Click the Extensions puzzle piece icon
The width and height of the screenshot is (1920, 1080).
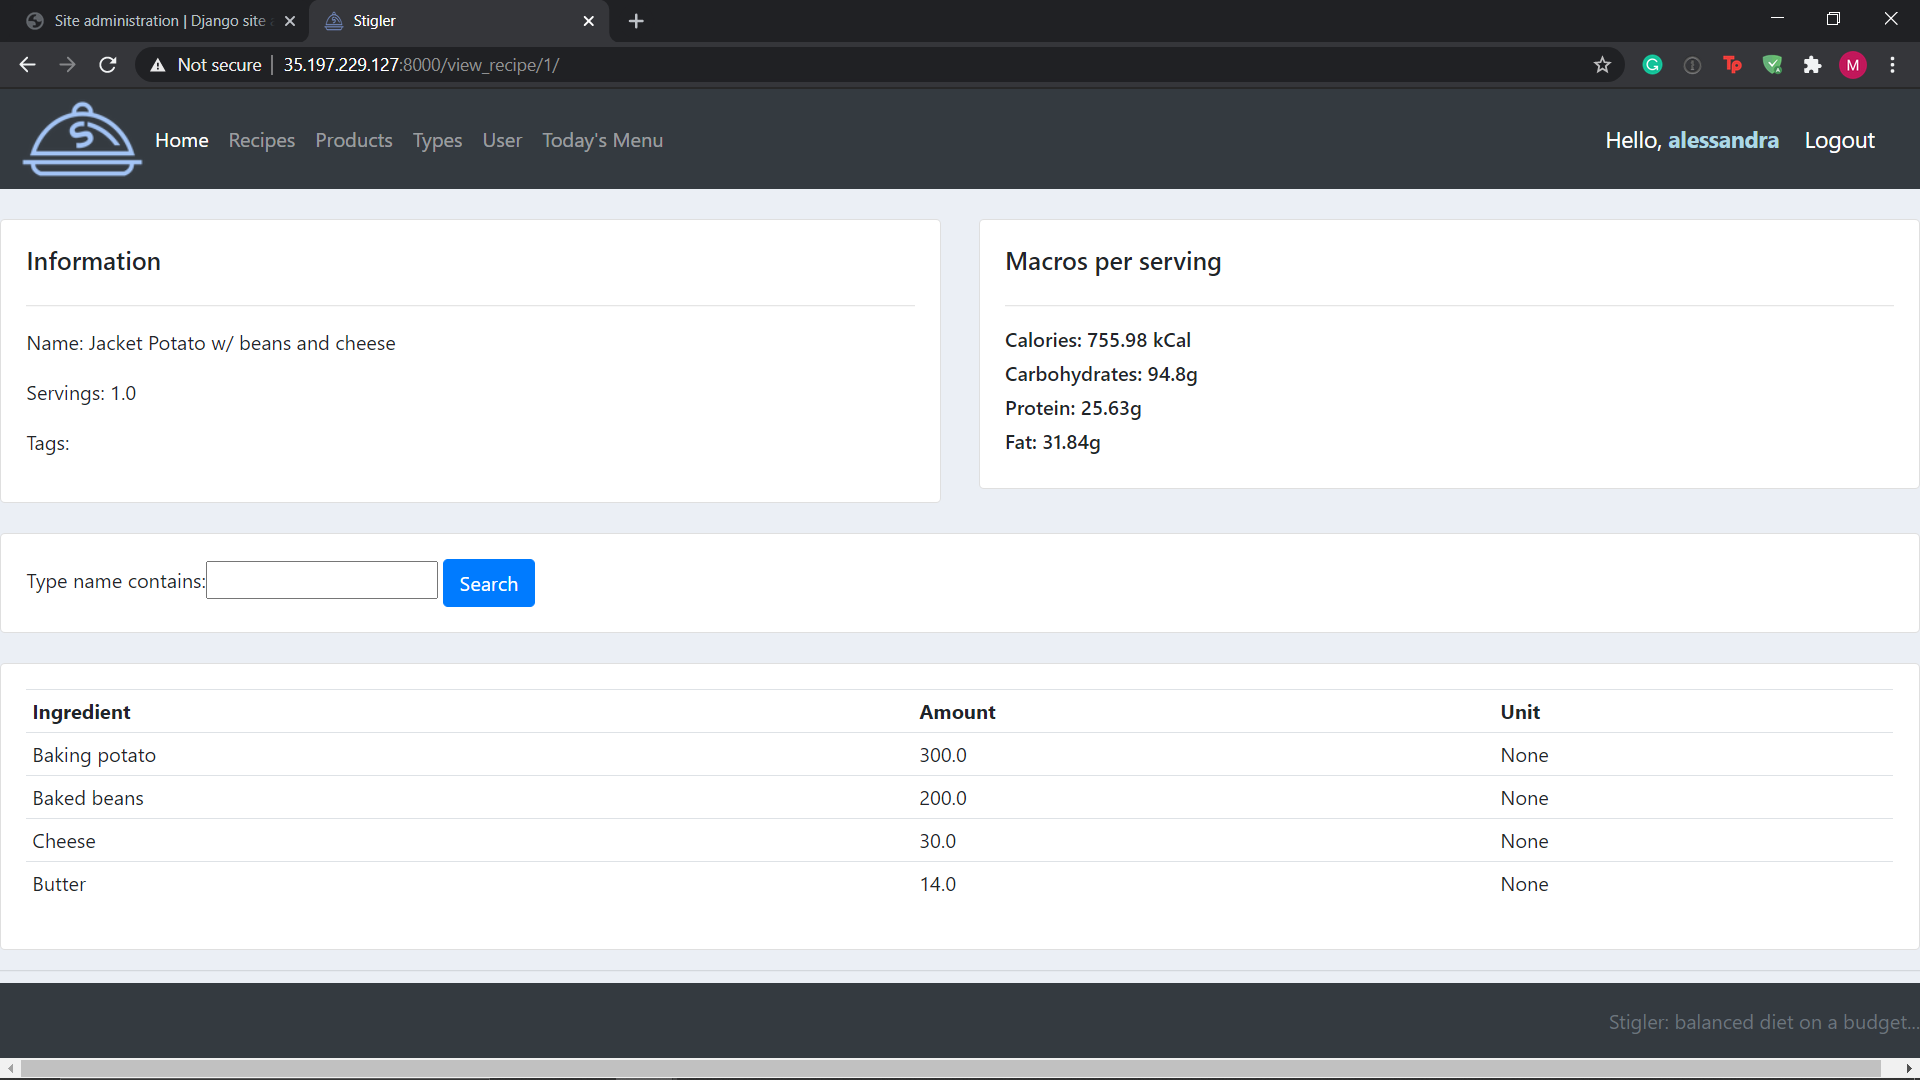(x=1812, y=65)
